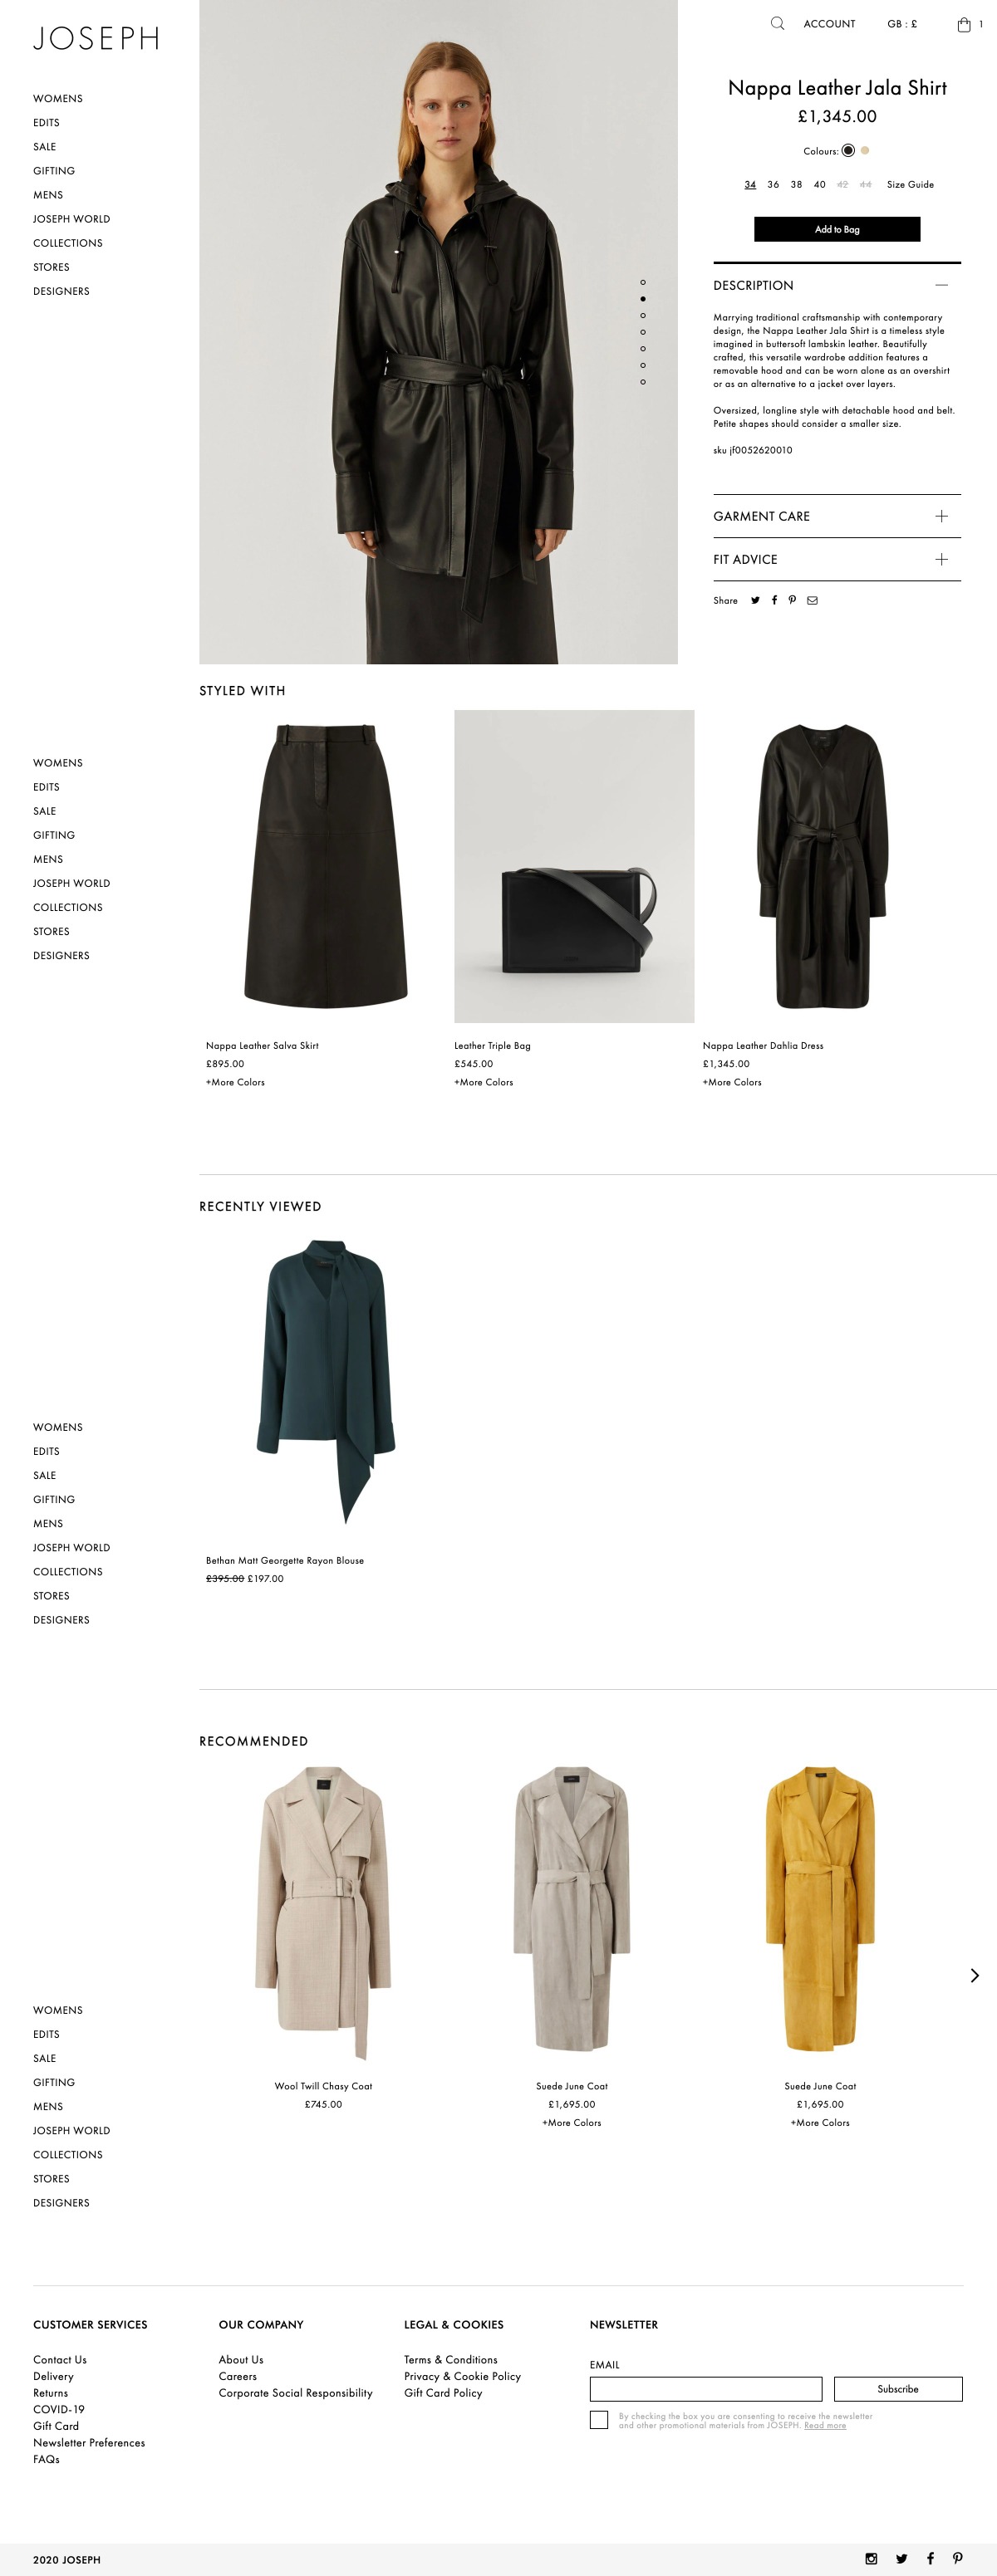Image resolution: width=997 pixels, height=2576 pixels.
Task: Share product by email envelope icon
Action: click(x=812, y=600)
